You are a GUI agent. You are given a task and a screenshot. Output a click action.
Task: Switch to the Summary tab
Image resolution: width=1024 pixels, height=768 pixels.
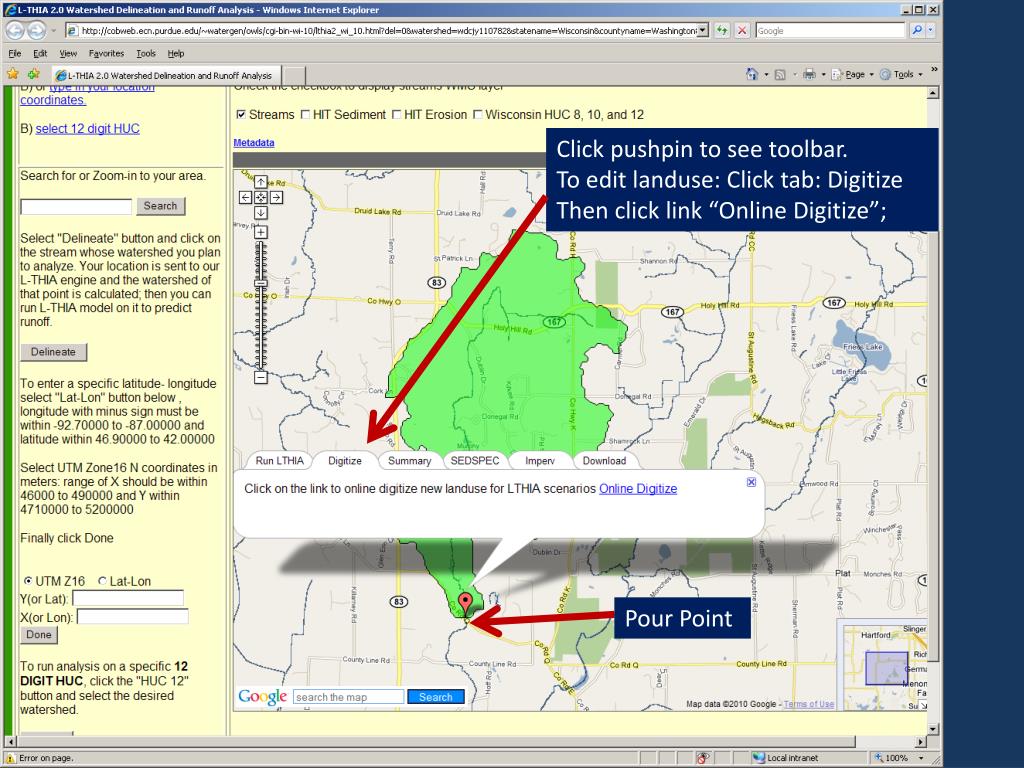[409, 460]
